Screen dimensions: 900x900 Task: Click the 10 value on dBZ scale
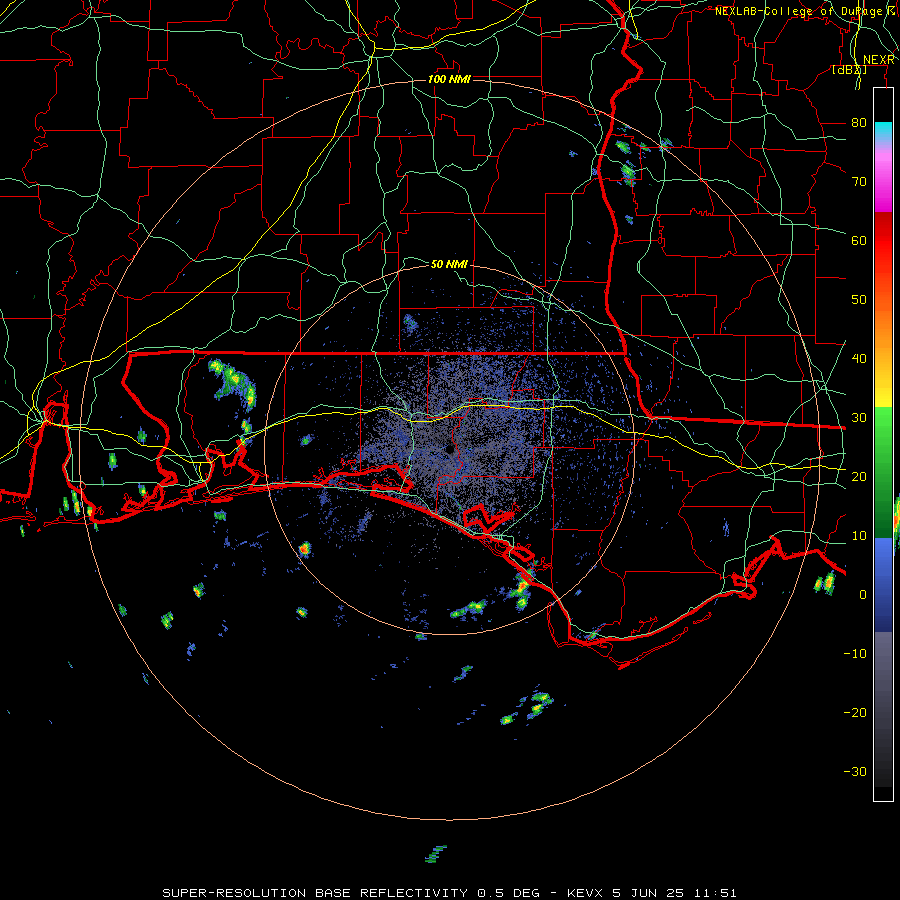(859, 536)
